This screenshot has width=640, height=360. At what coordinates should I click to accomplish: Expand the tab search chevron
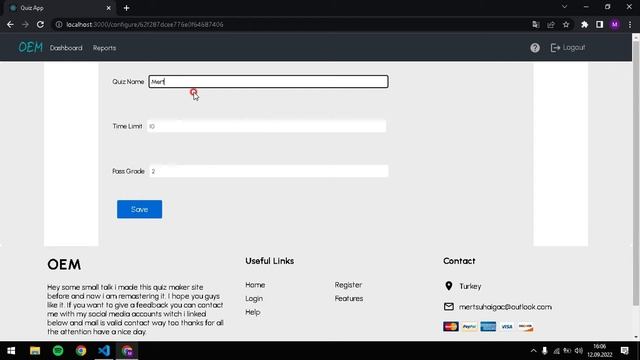tap(564, 7)
